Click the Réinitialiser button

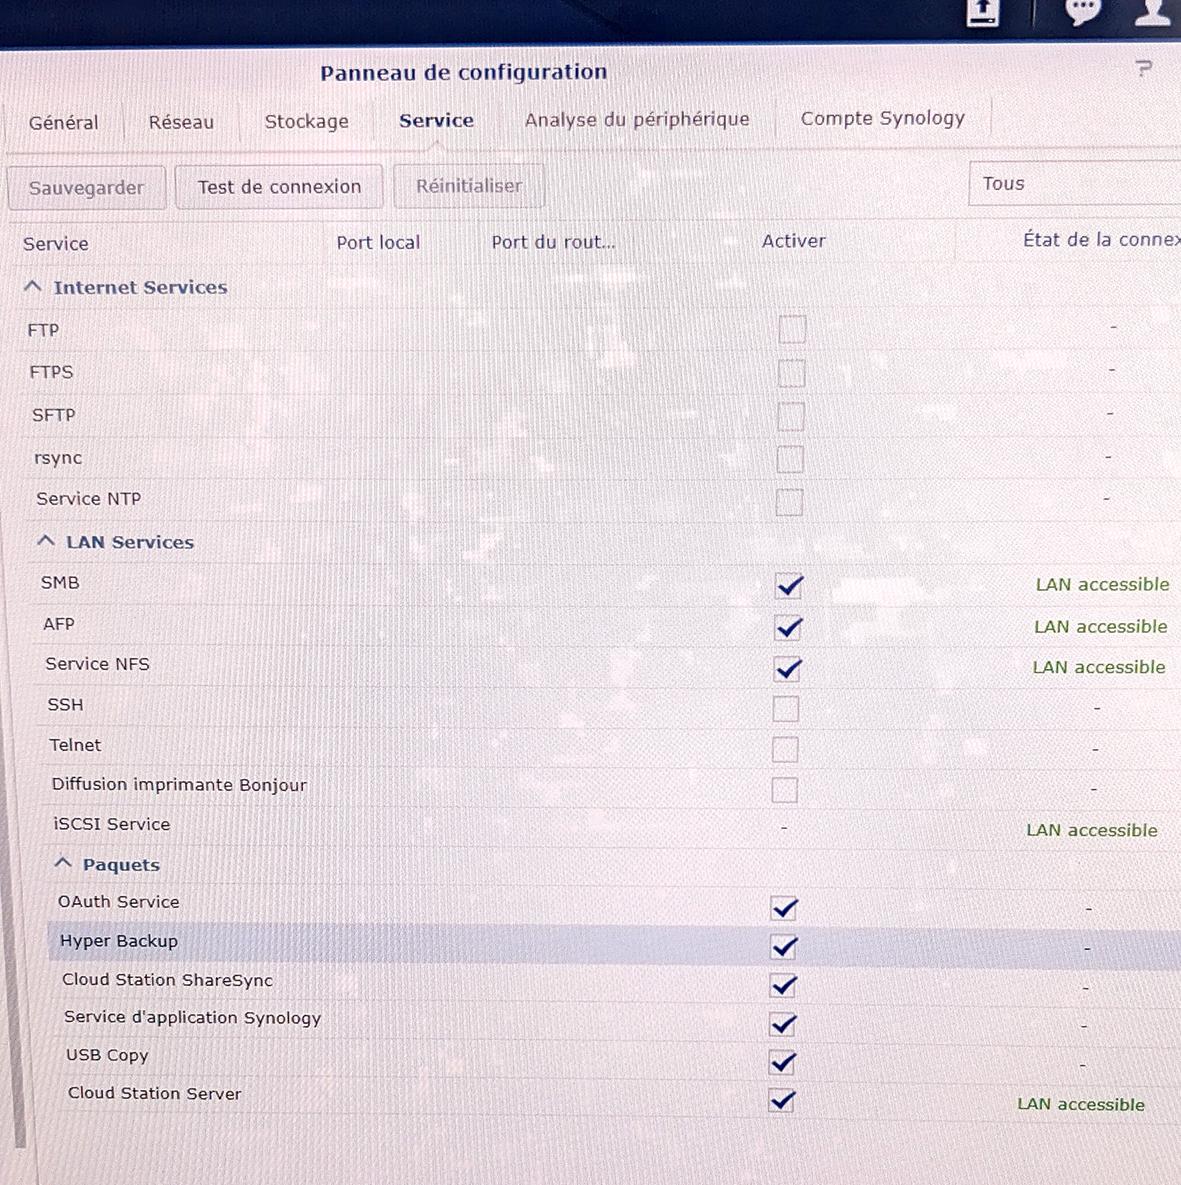pos(469,186)
